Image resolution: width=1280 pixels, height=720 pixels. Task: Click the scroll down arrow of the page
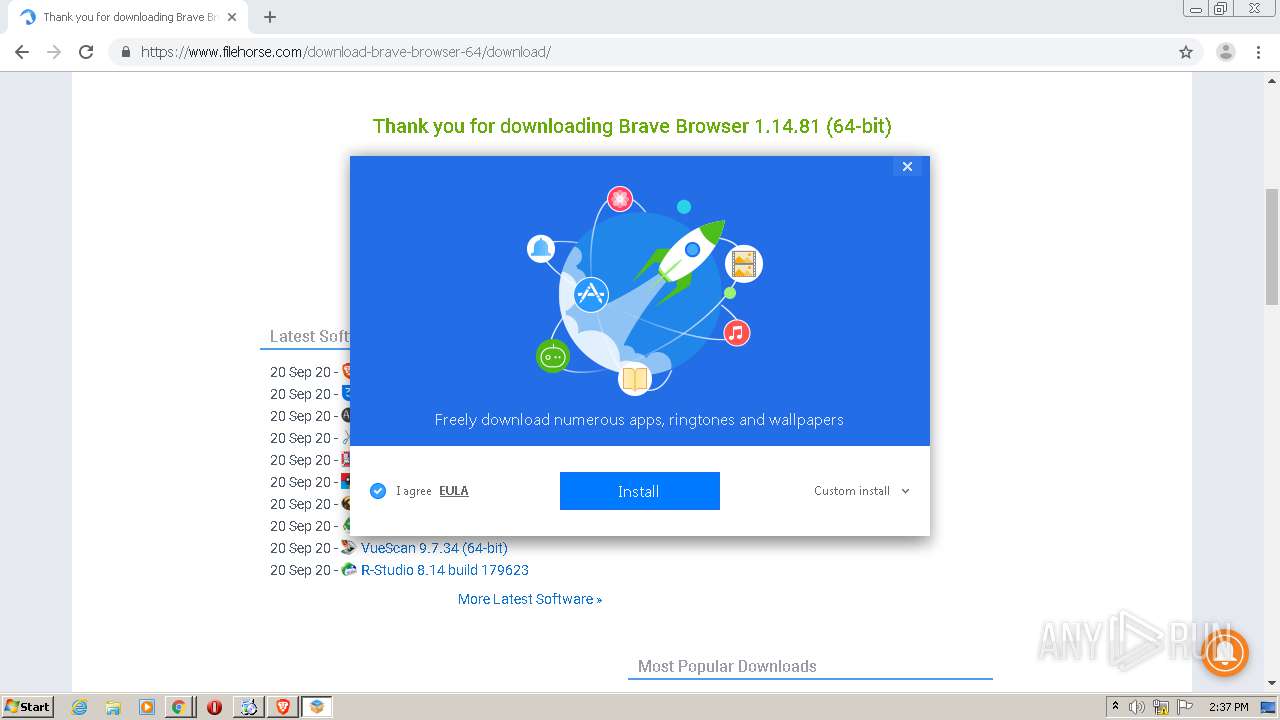[x=1272, y=684]
